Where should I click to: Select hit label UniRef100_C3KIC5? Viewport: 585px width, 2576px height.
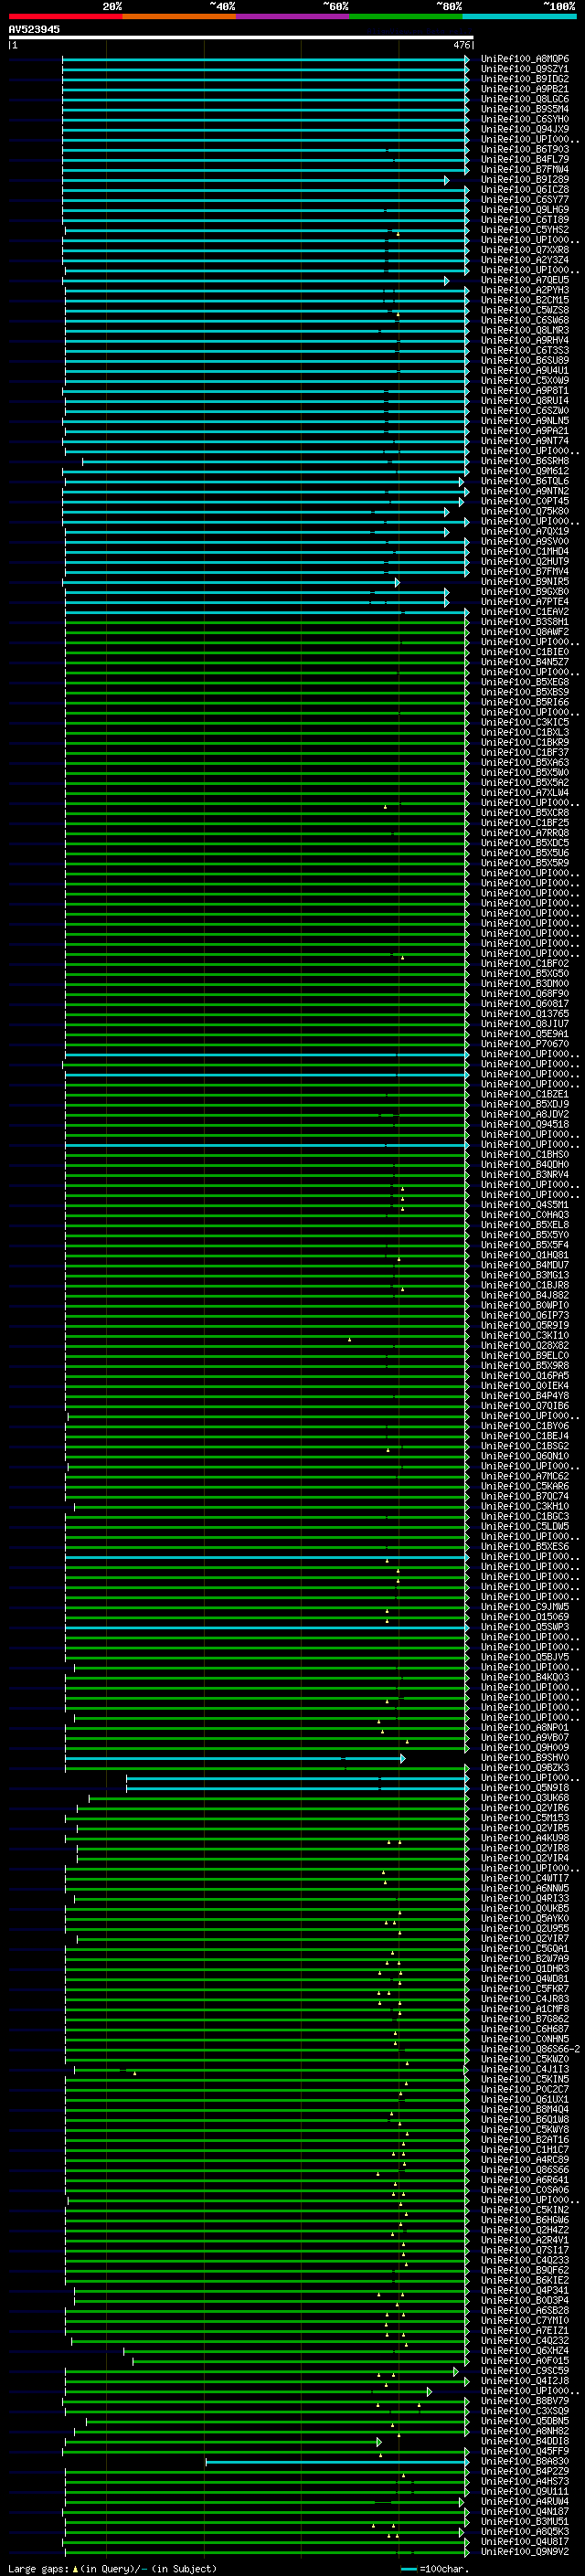tap(524, 722)
